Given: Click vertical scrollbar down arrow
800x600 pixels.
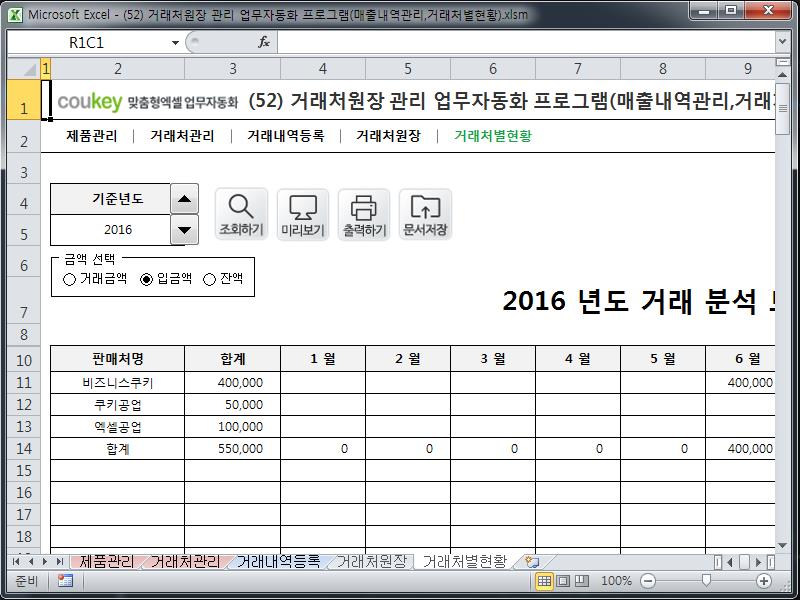Looking at the screenshot, I should point(783,545).
